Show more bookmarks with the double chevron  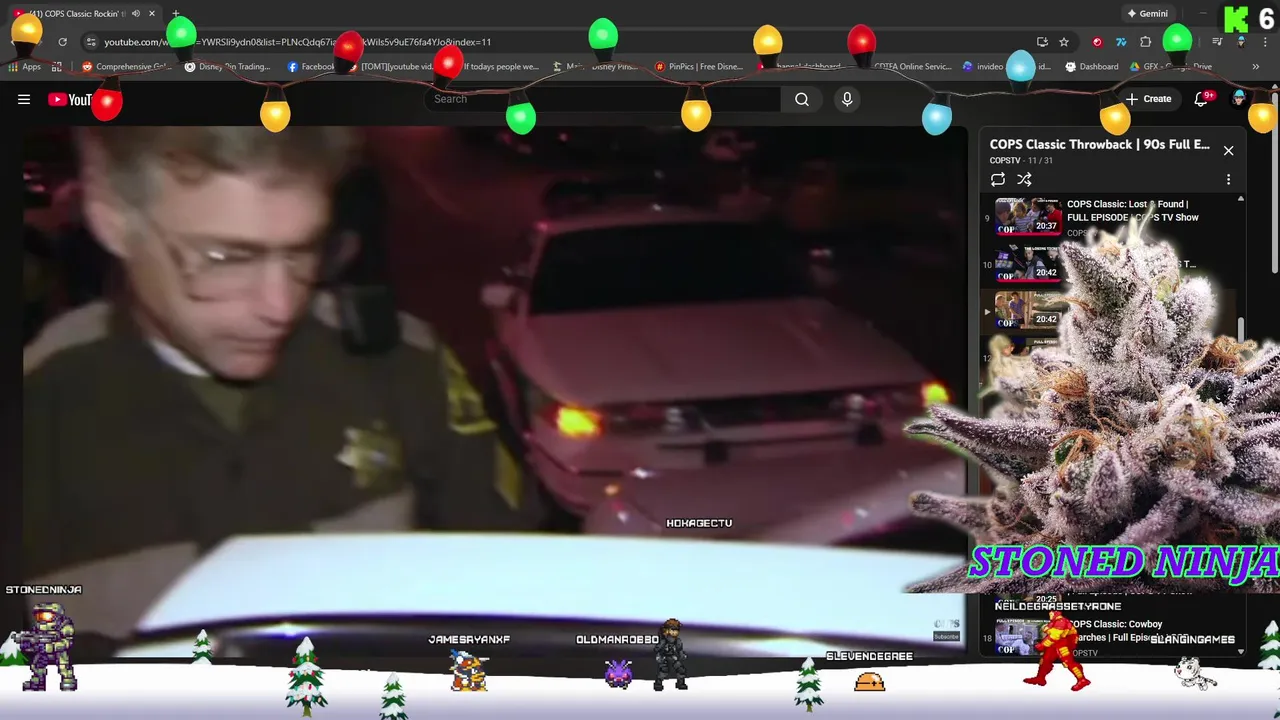click(1255, 67)
